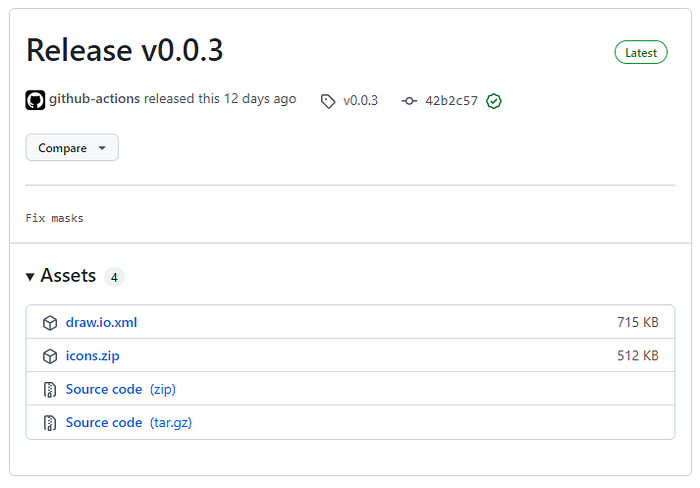Click the zip file icon beside Source code (zip)
700x488 pixels.
(x=50, y=390)
